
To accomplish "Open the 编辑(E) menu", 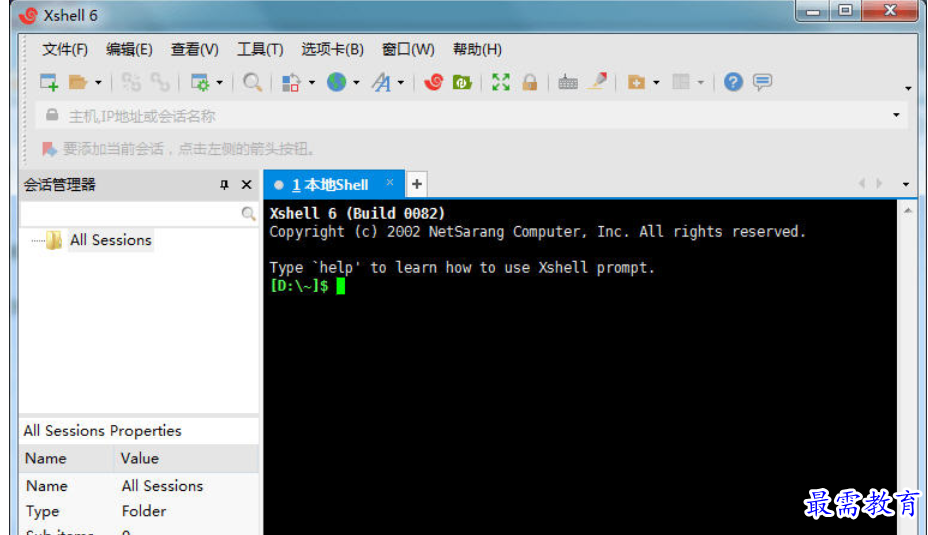I will (129, 49).
